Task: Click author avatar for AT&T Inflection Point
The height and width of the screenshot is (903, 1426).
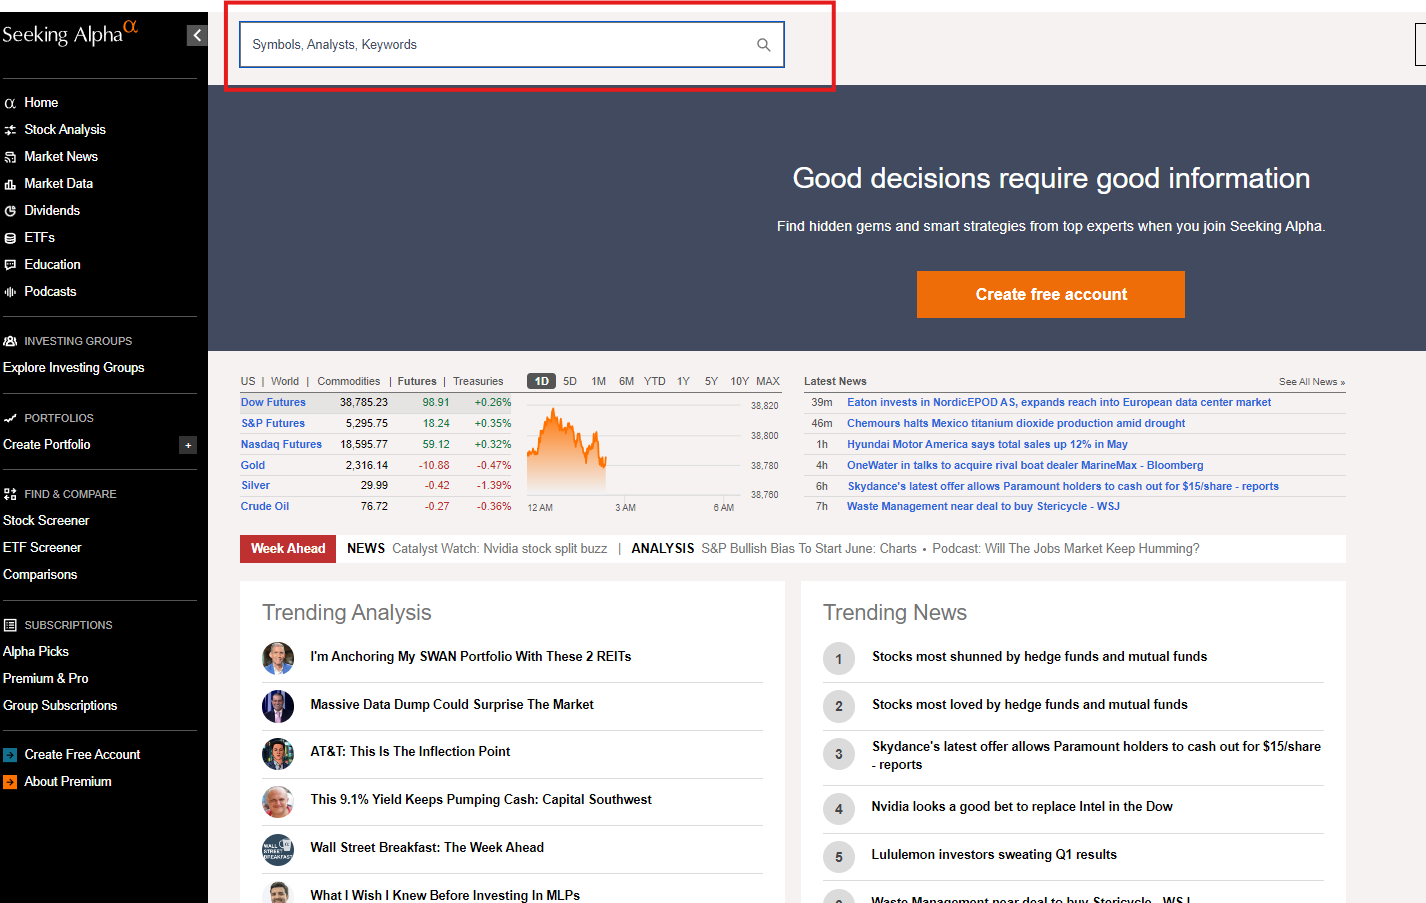Action: pos(278,754)
